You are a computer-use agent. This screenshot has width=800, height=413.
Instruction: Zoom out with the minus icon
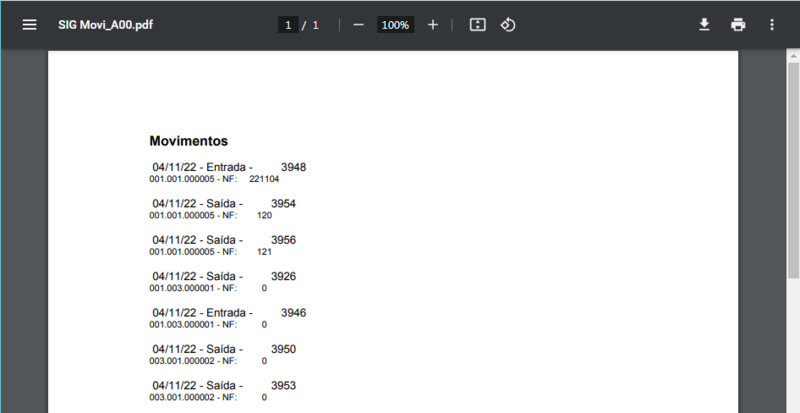tap(358, 25)
